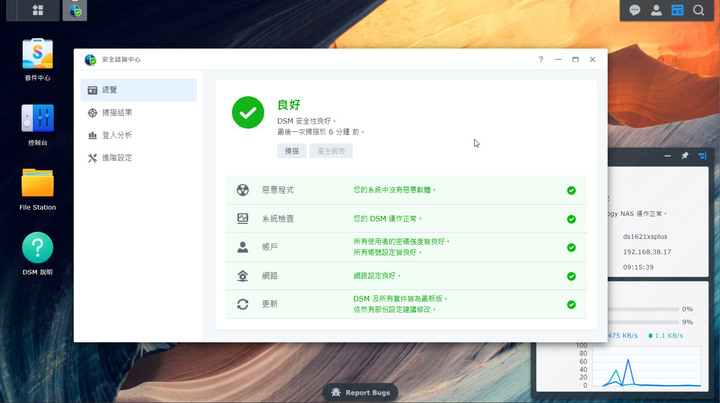Click the 9% usage bar in widget

coord(643,322)
